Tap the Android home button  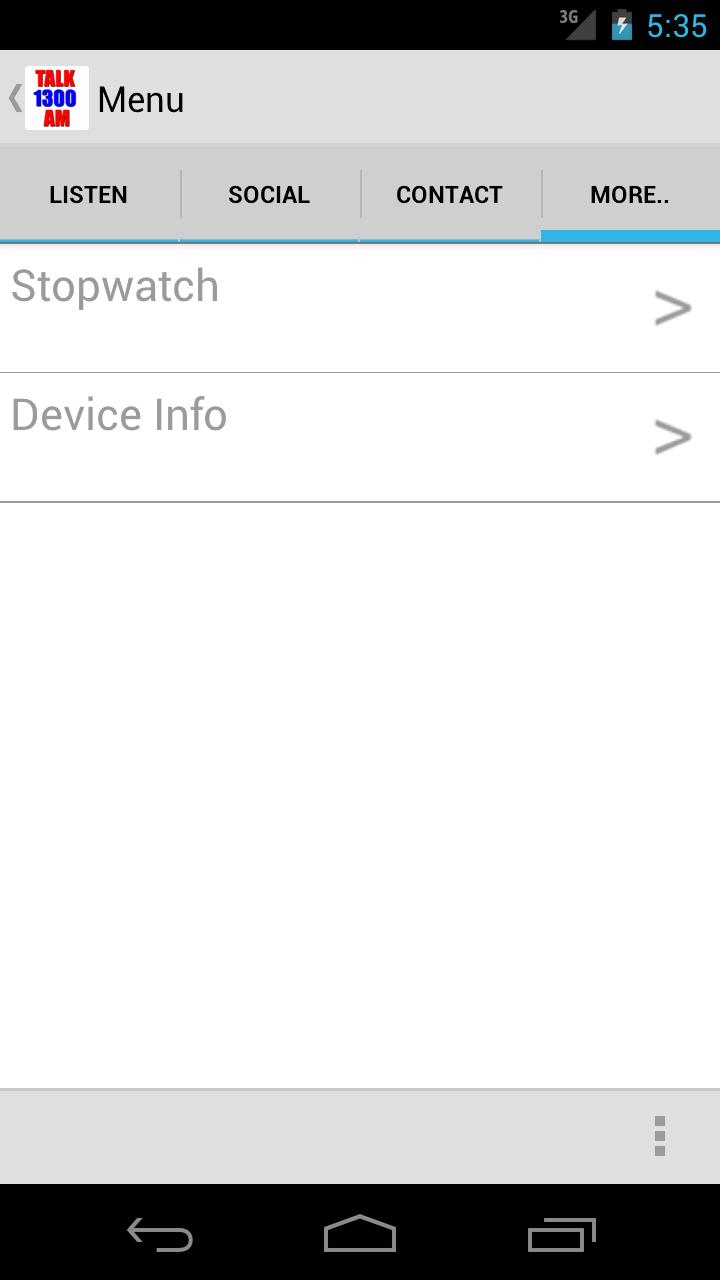point(360,1234)
